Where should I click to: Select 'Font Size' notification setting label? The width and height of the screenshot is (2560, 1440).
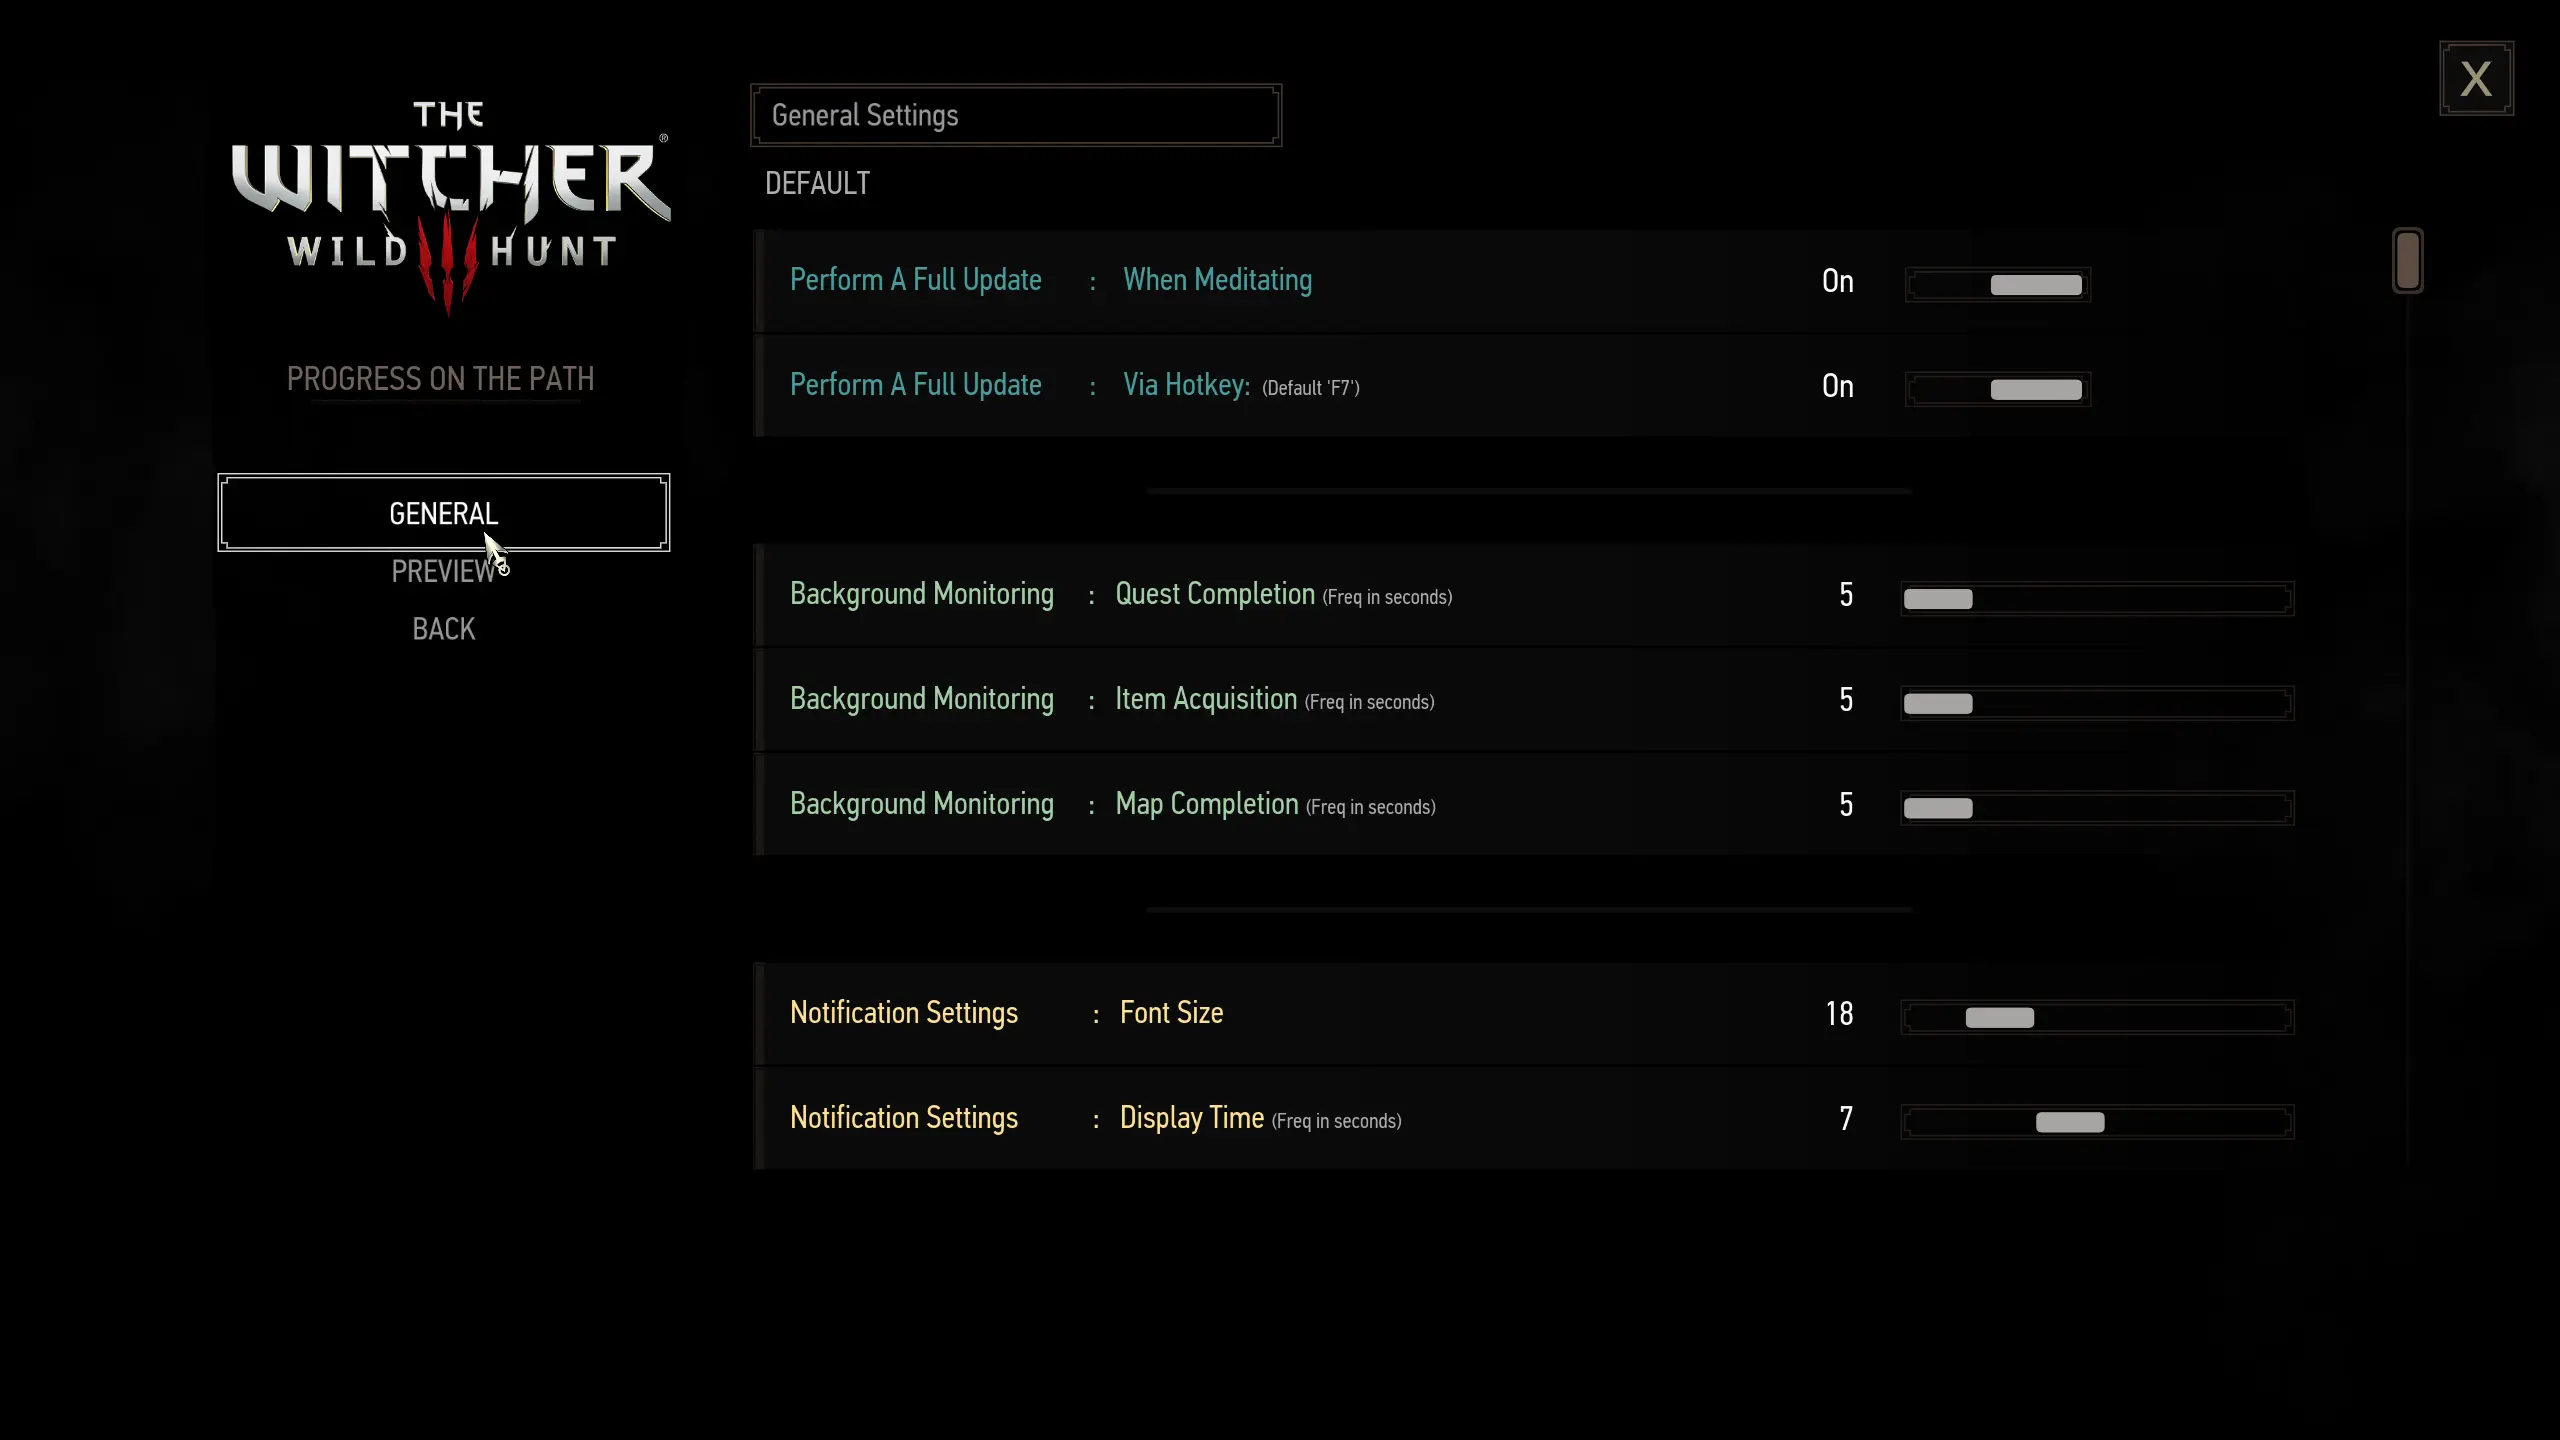pos(1171,1013)
